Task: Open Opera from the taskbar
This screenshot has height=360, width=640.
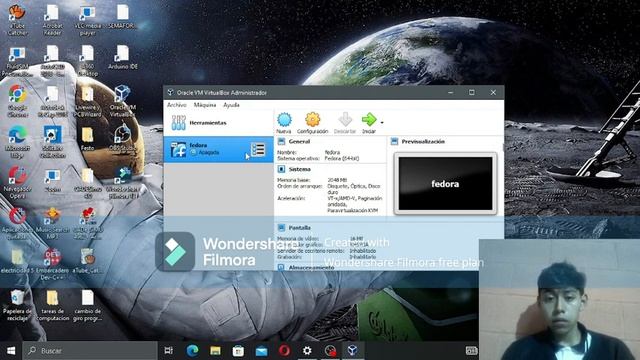Action: pyautogui.click(x=284, y=351)
